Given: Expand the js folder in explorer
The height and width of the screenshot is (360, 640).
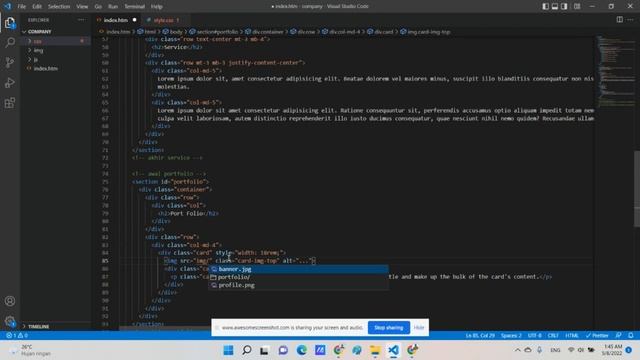Looking at the screenshot, I should click(36, 59).
